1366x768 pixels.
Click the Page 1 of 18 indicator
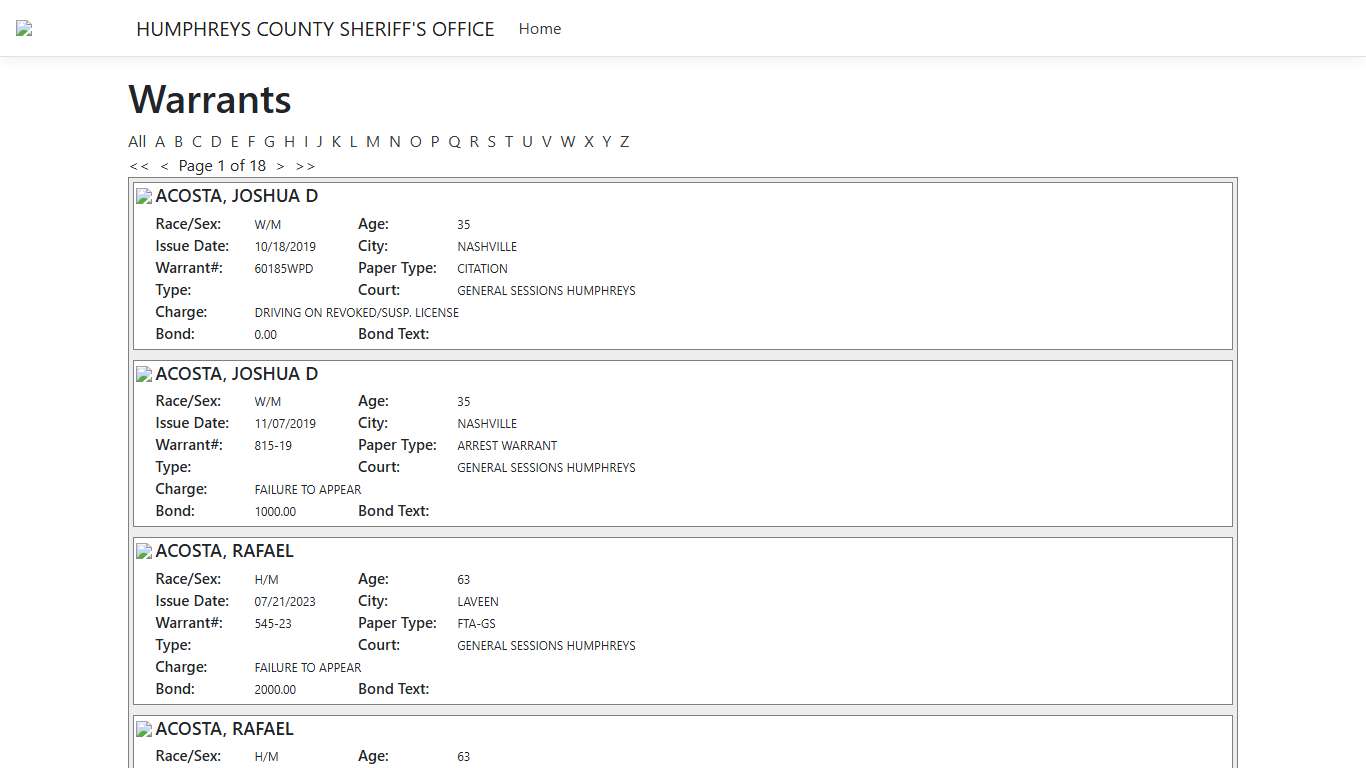click(x=222, y=165)
